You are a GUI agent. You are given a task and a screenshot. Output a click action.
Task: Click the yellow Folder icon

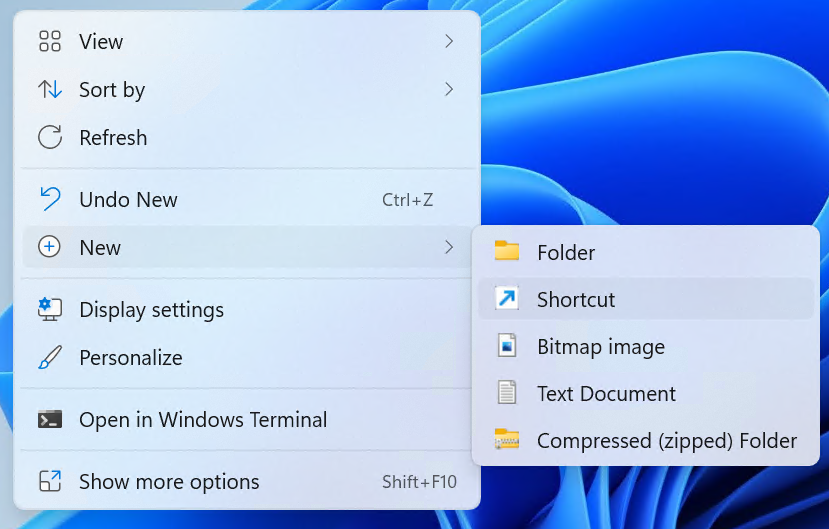pos(507,252)
